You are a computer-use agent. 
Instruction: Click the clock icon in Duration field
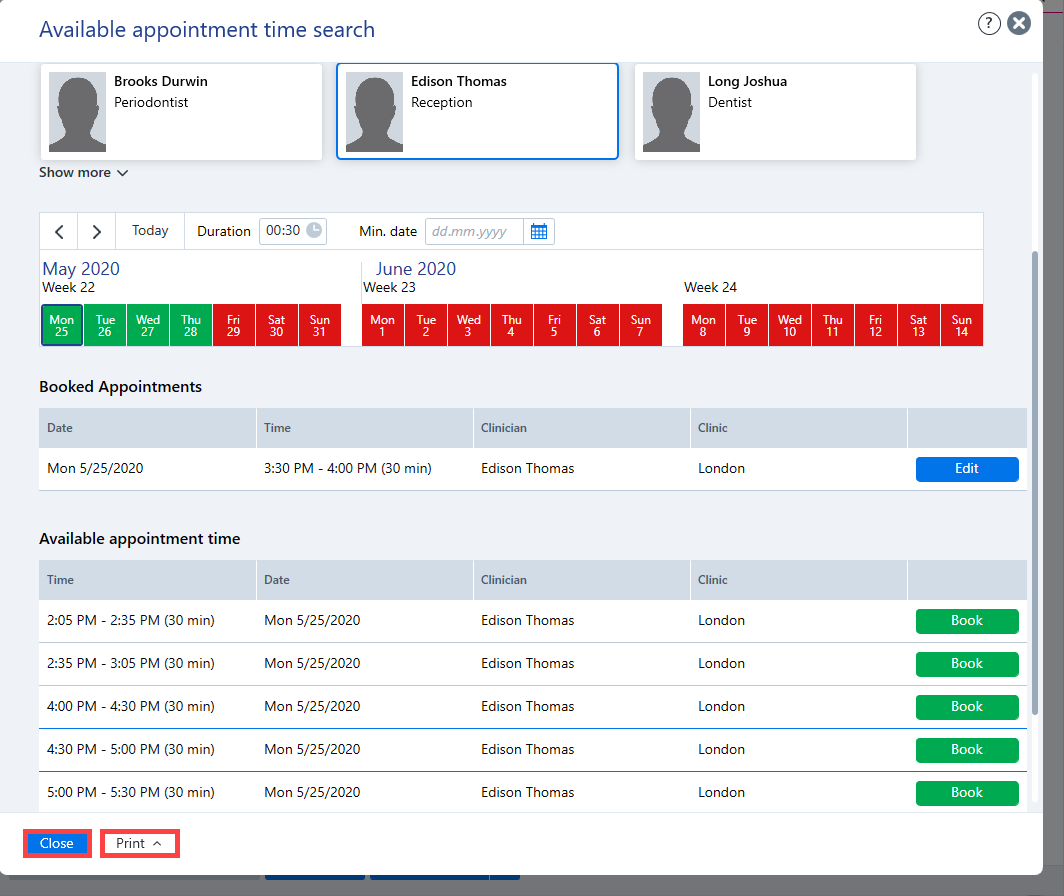[x=314, y=230]
